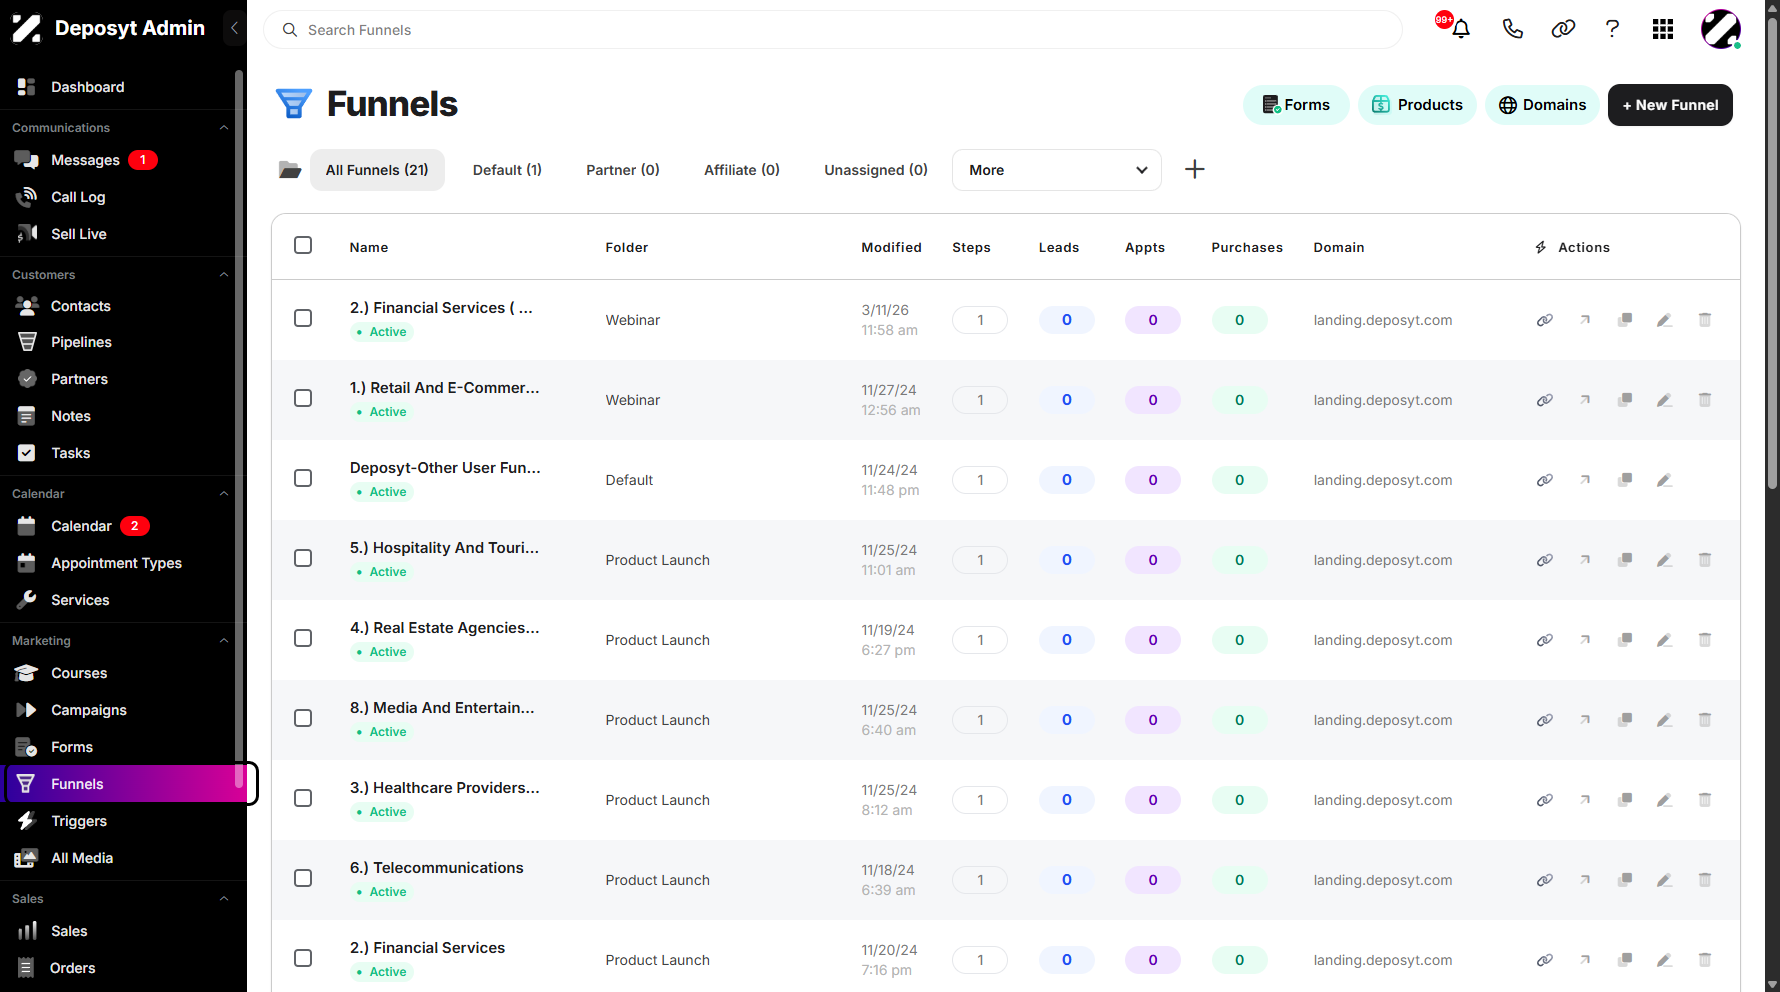Copy link for Financial Services Webinar funnel

(1545, 320)
